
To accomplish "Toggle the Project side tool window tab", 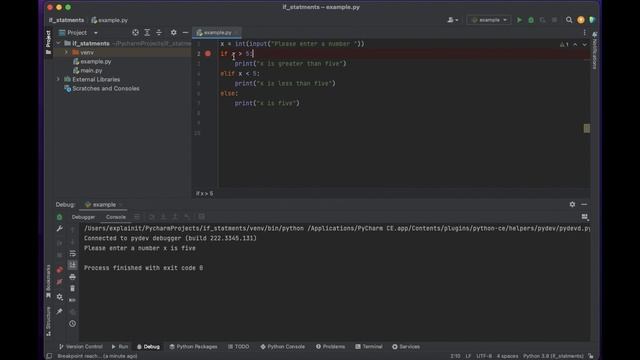I will (x=49, y=42).
